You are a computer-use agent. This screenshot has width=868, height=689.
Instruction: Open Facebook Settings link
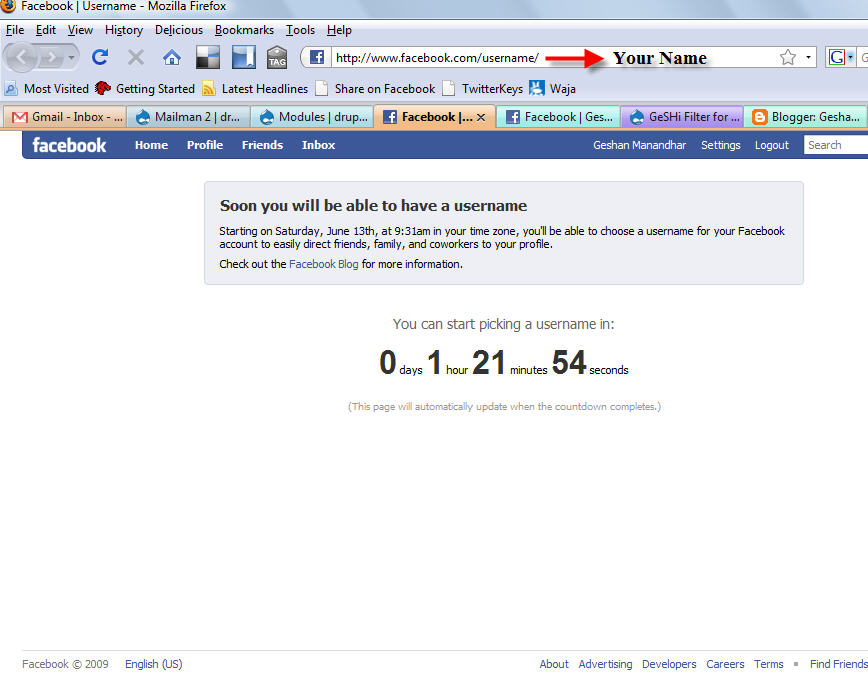(721, 145)
